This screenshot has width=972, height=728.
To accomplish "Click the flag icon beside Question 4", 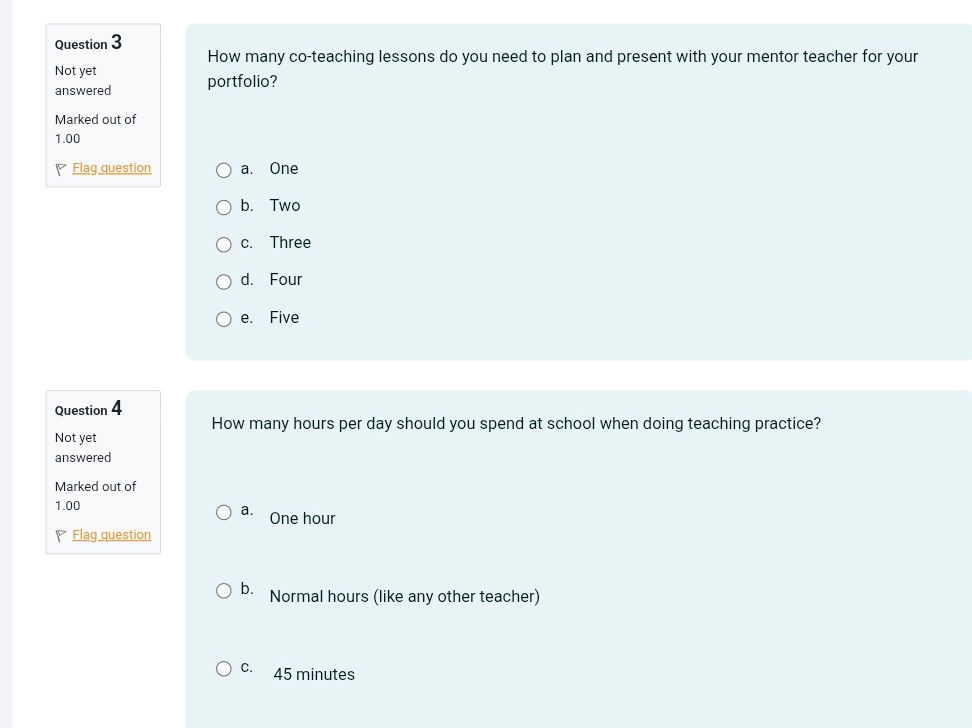I will 61,535.
